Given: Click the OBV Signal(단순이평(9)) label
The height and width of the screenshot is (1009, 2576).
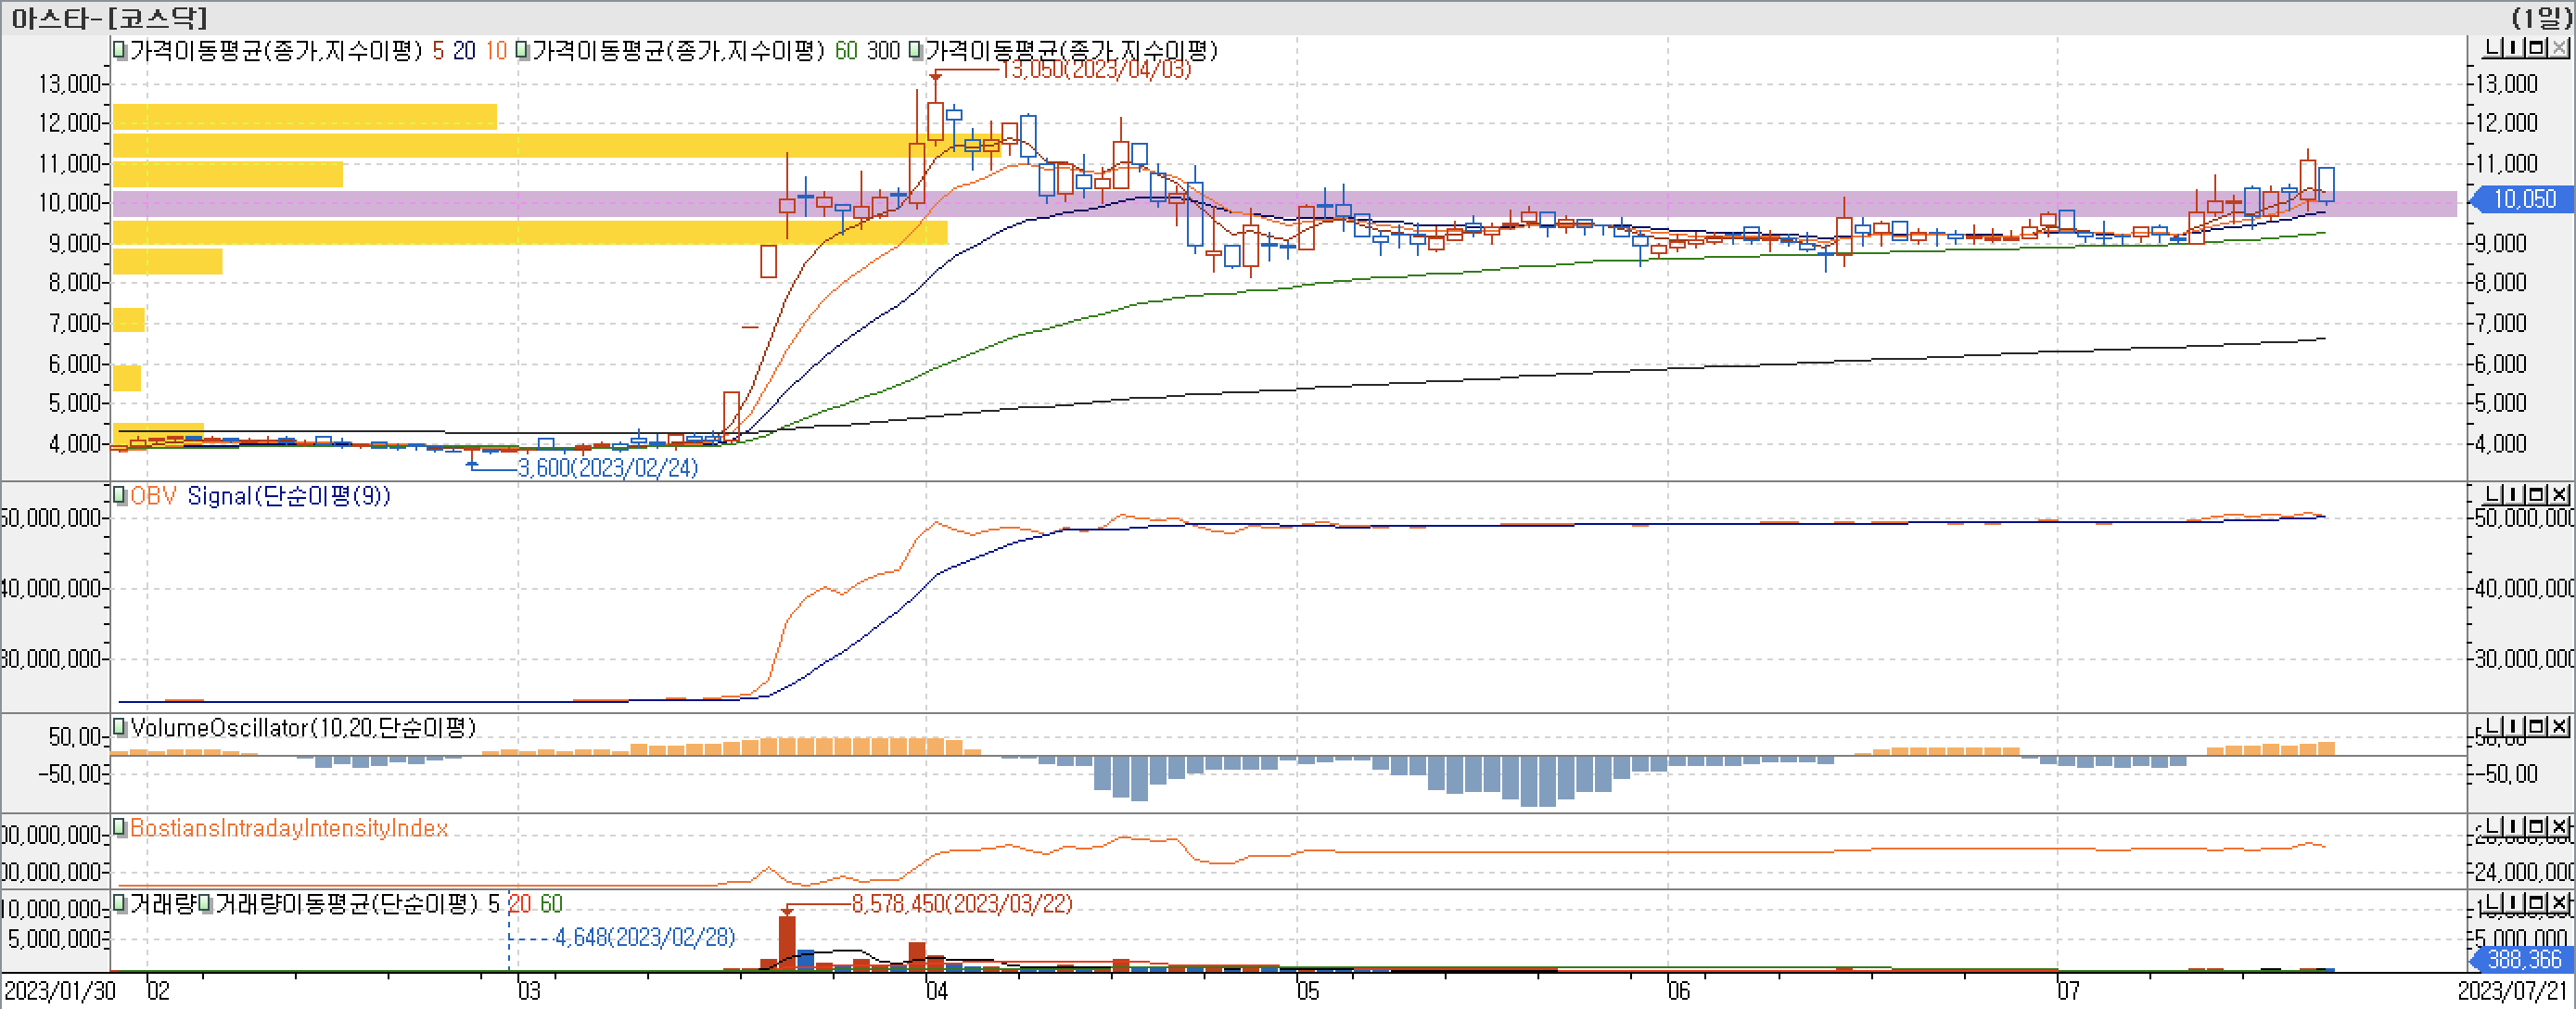Looking at the screenshot, I should click(288, 496).
